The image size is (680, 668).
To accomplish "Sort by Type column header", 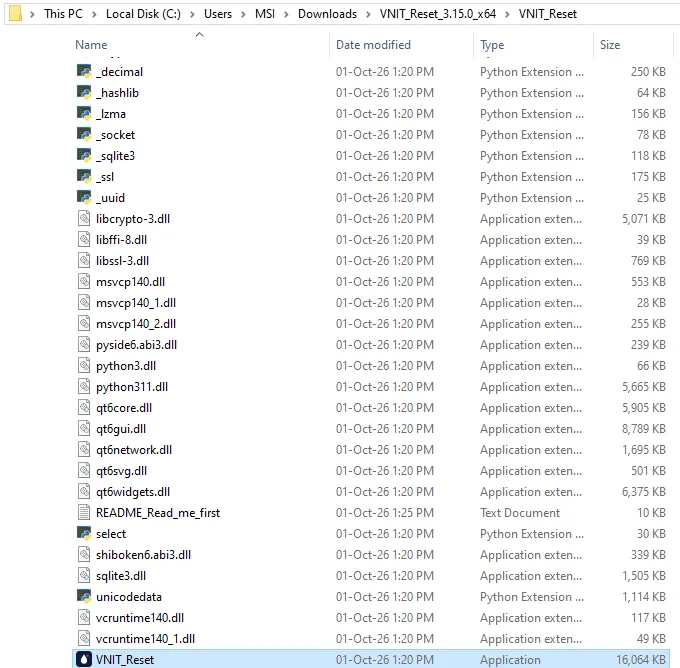I will pos(492,45).
